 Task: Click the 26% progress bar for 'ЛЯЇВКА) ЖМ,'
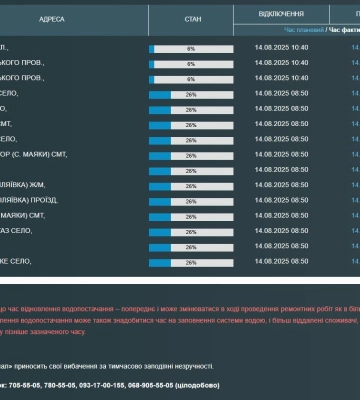click(x=191, y=186)
